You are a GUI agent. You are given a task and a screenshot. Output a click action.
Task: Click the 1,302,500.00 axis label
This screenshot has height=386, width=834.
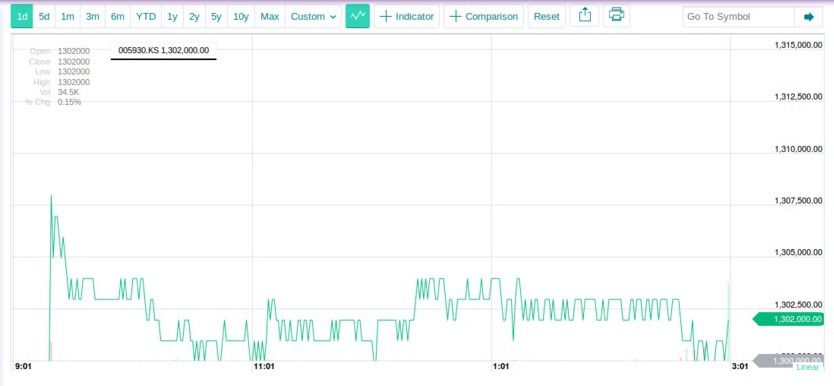pyautogui.click(x=799, y=305)
